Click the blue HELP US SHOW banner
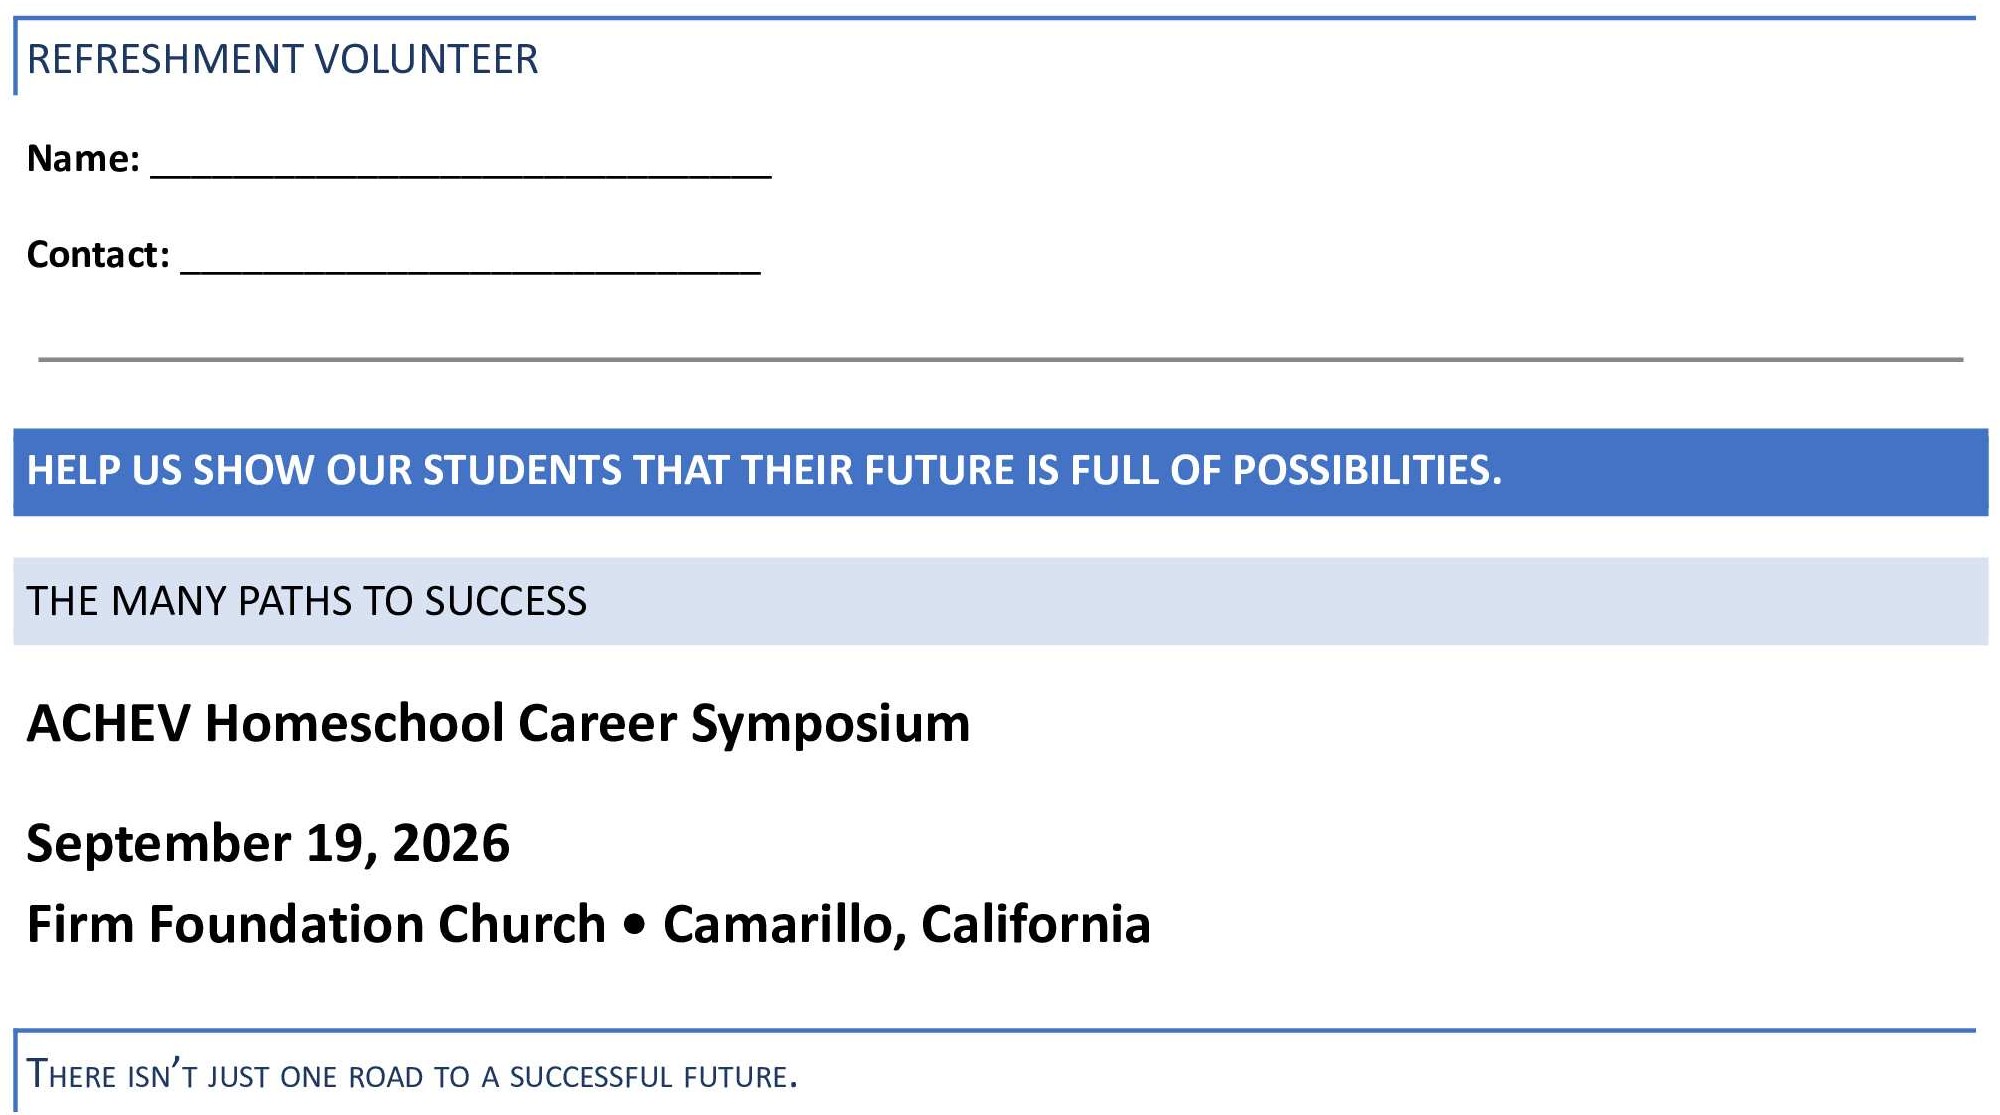Image resolution: width=2000 pixels, height=1115 pixels. tap(1001, 472)
